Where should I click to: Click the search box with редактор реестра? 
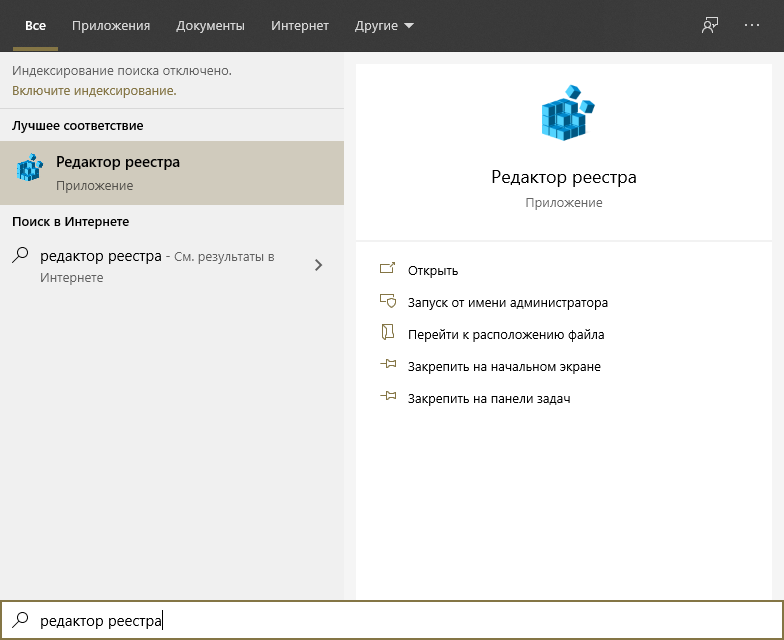click(392, 620)
